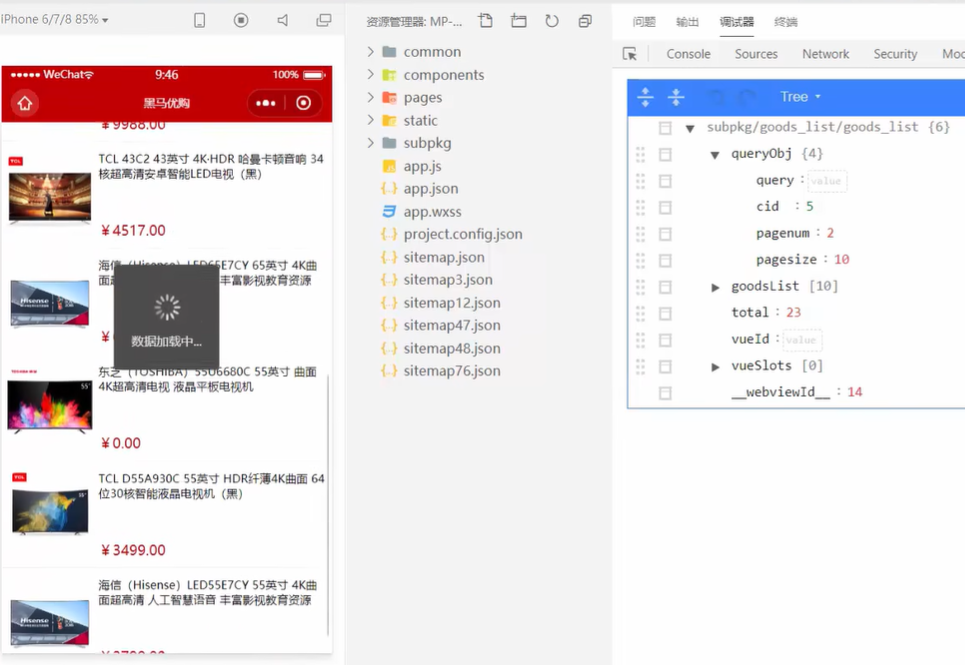Image resolution: width=965 pixels, height=665 pixels.
Task: Click expand all nodes icon in Tree toolbar
Action: (x=645, y=97)
